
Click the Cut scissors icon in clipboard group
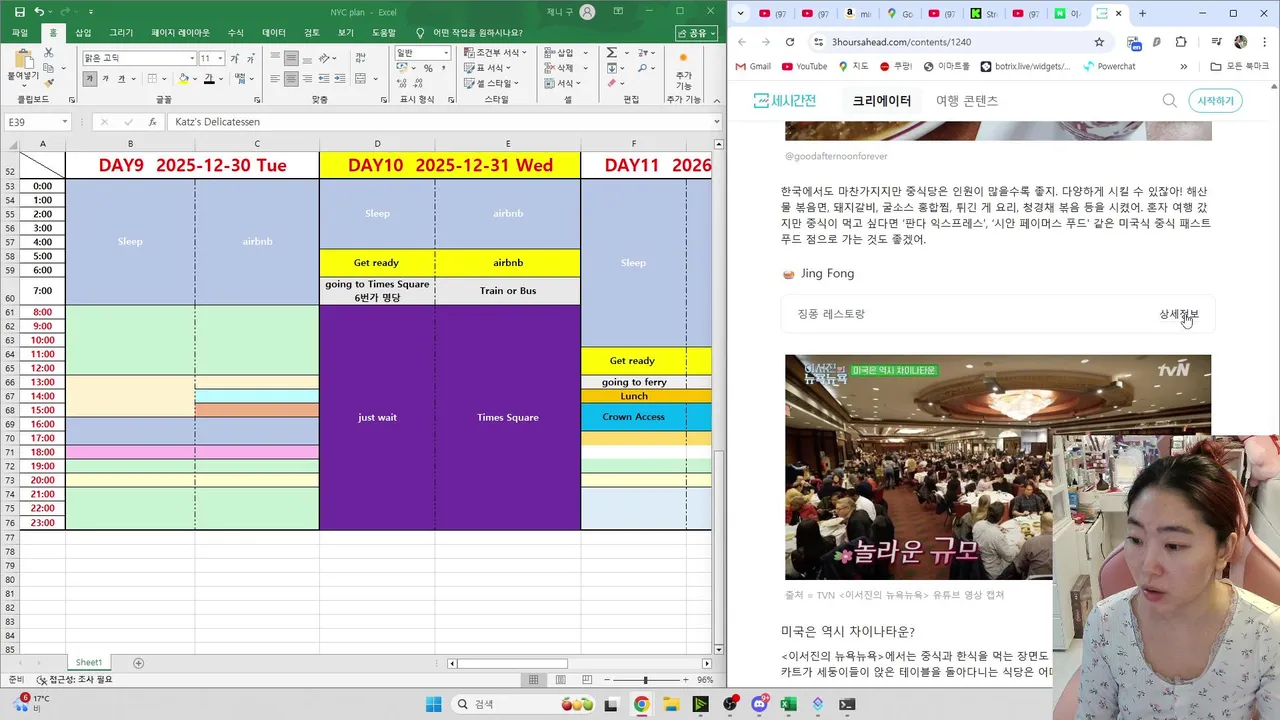click(48, 53)
